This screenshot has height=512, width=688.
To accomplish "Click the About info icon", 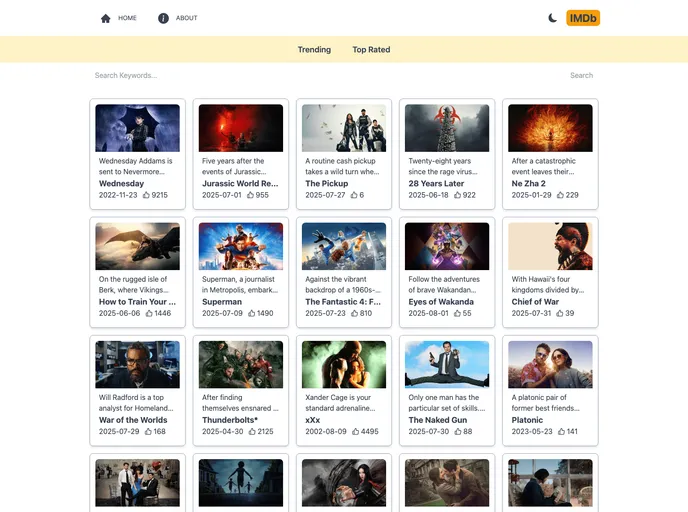I will coord(163,18).
